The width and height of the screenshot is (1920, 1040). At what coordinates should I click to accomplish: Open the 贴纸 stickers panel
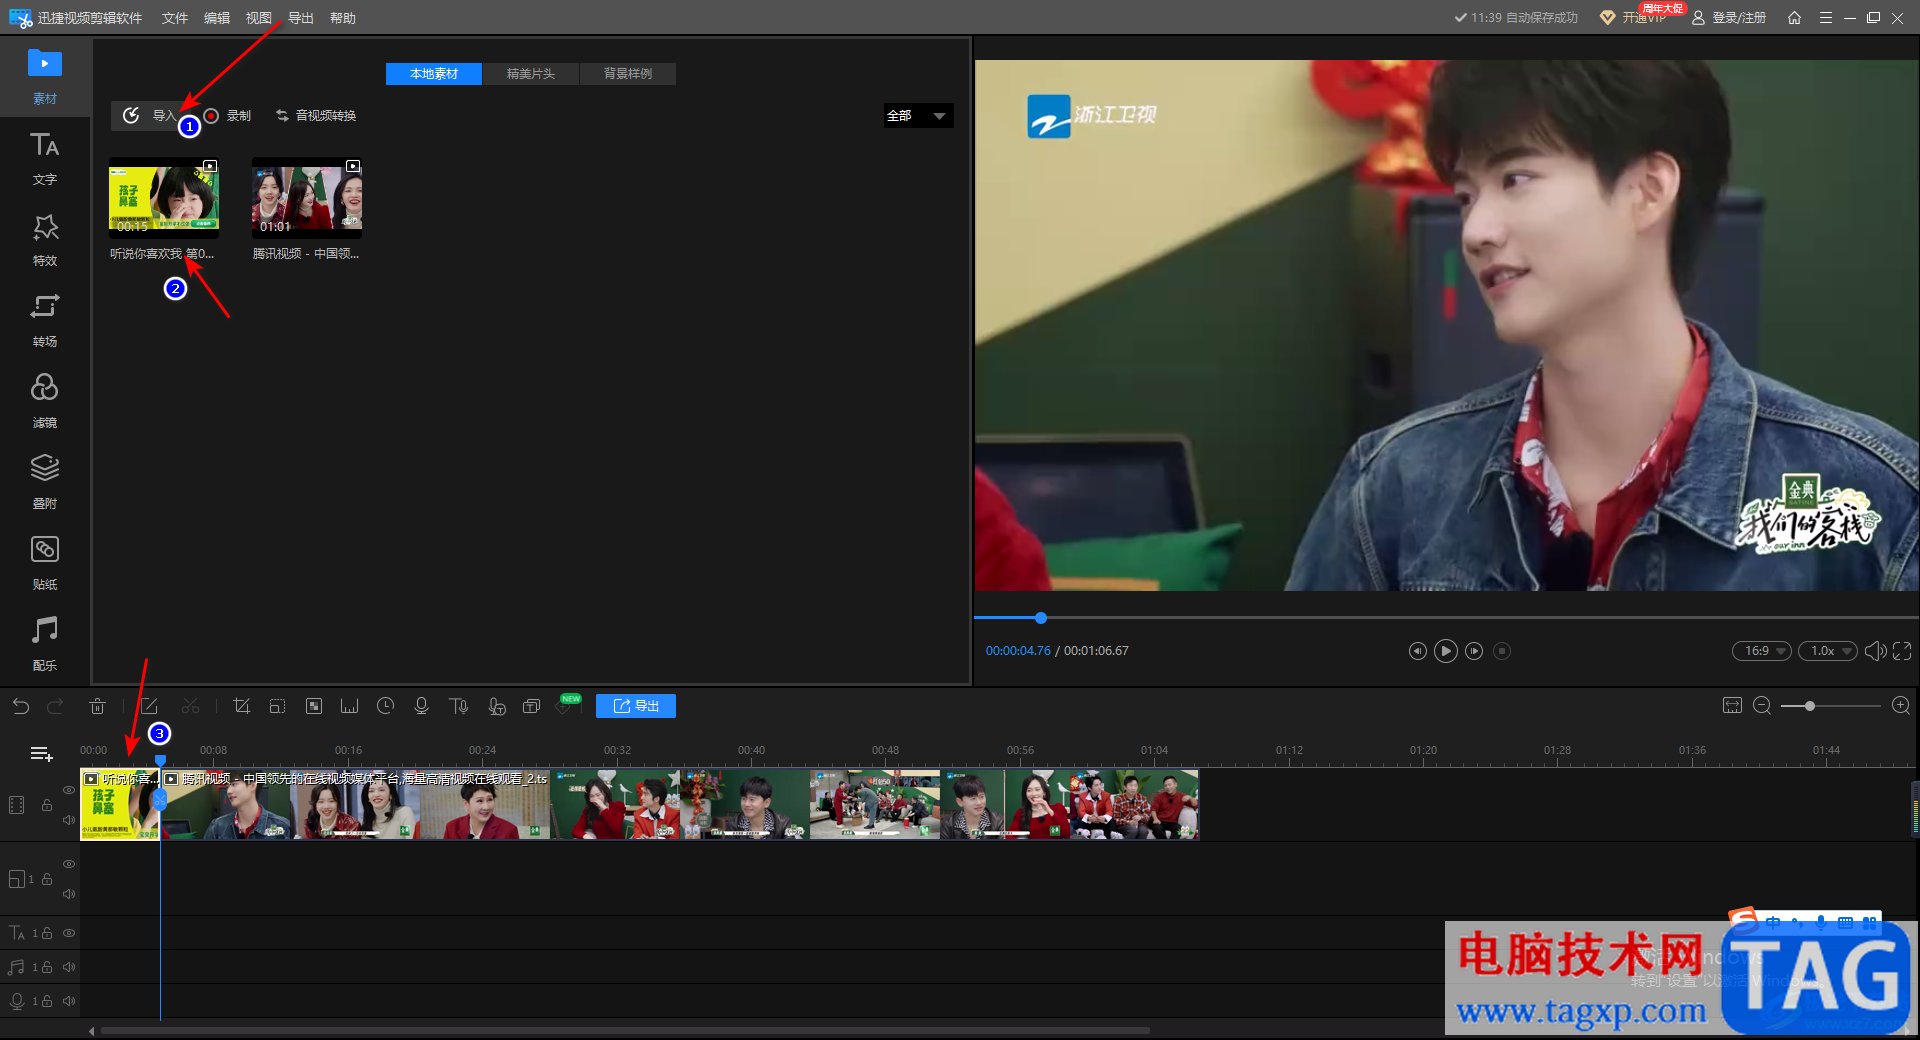click(x=44, y=563)
